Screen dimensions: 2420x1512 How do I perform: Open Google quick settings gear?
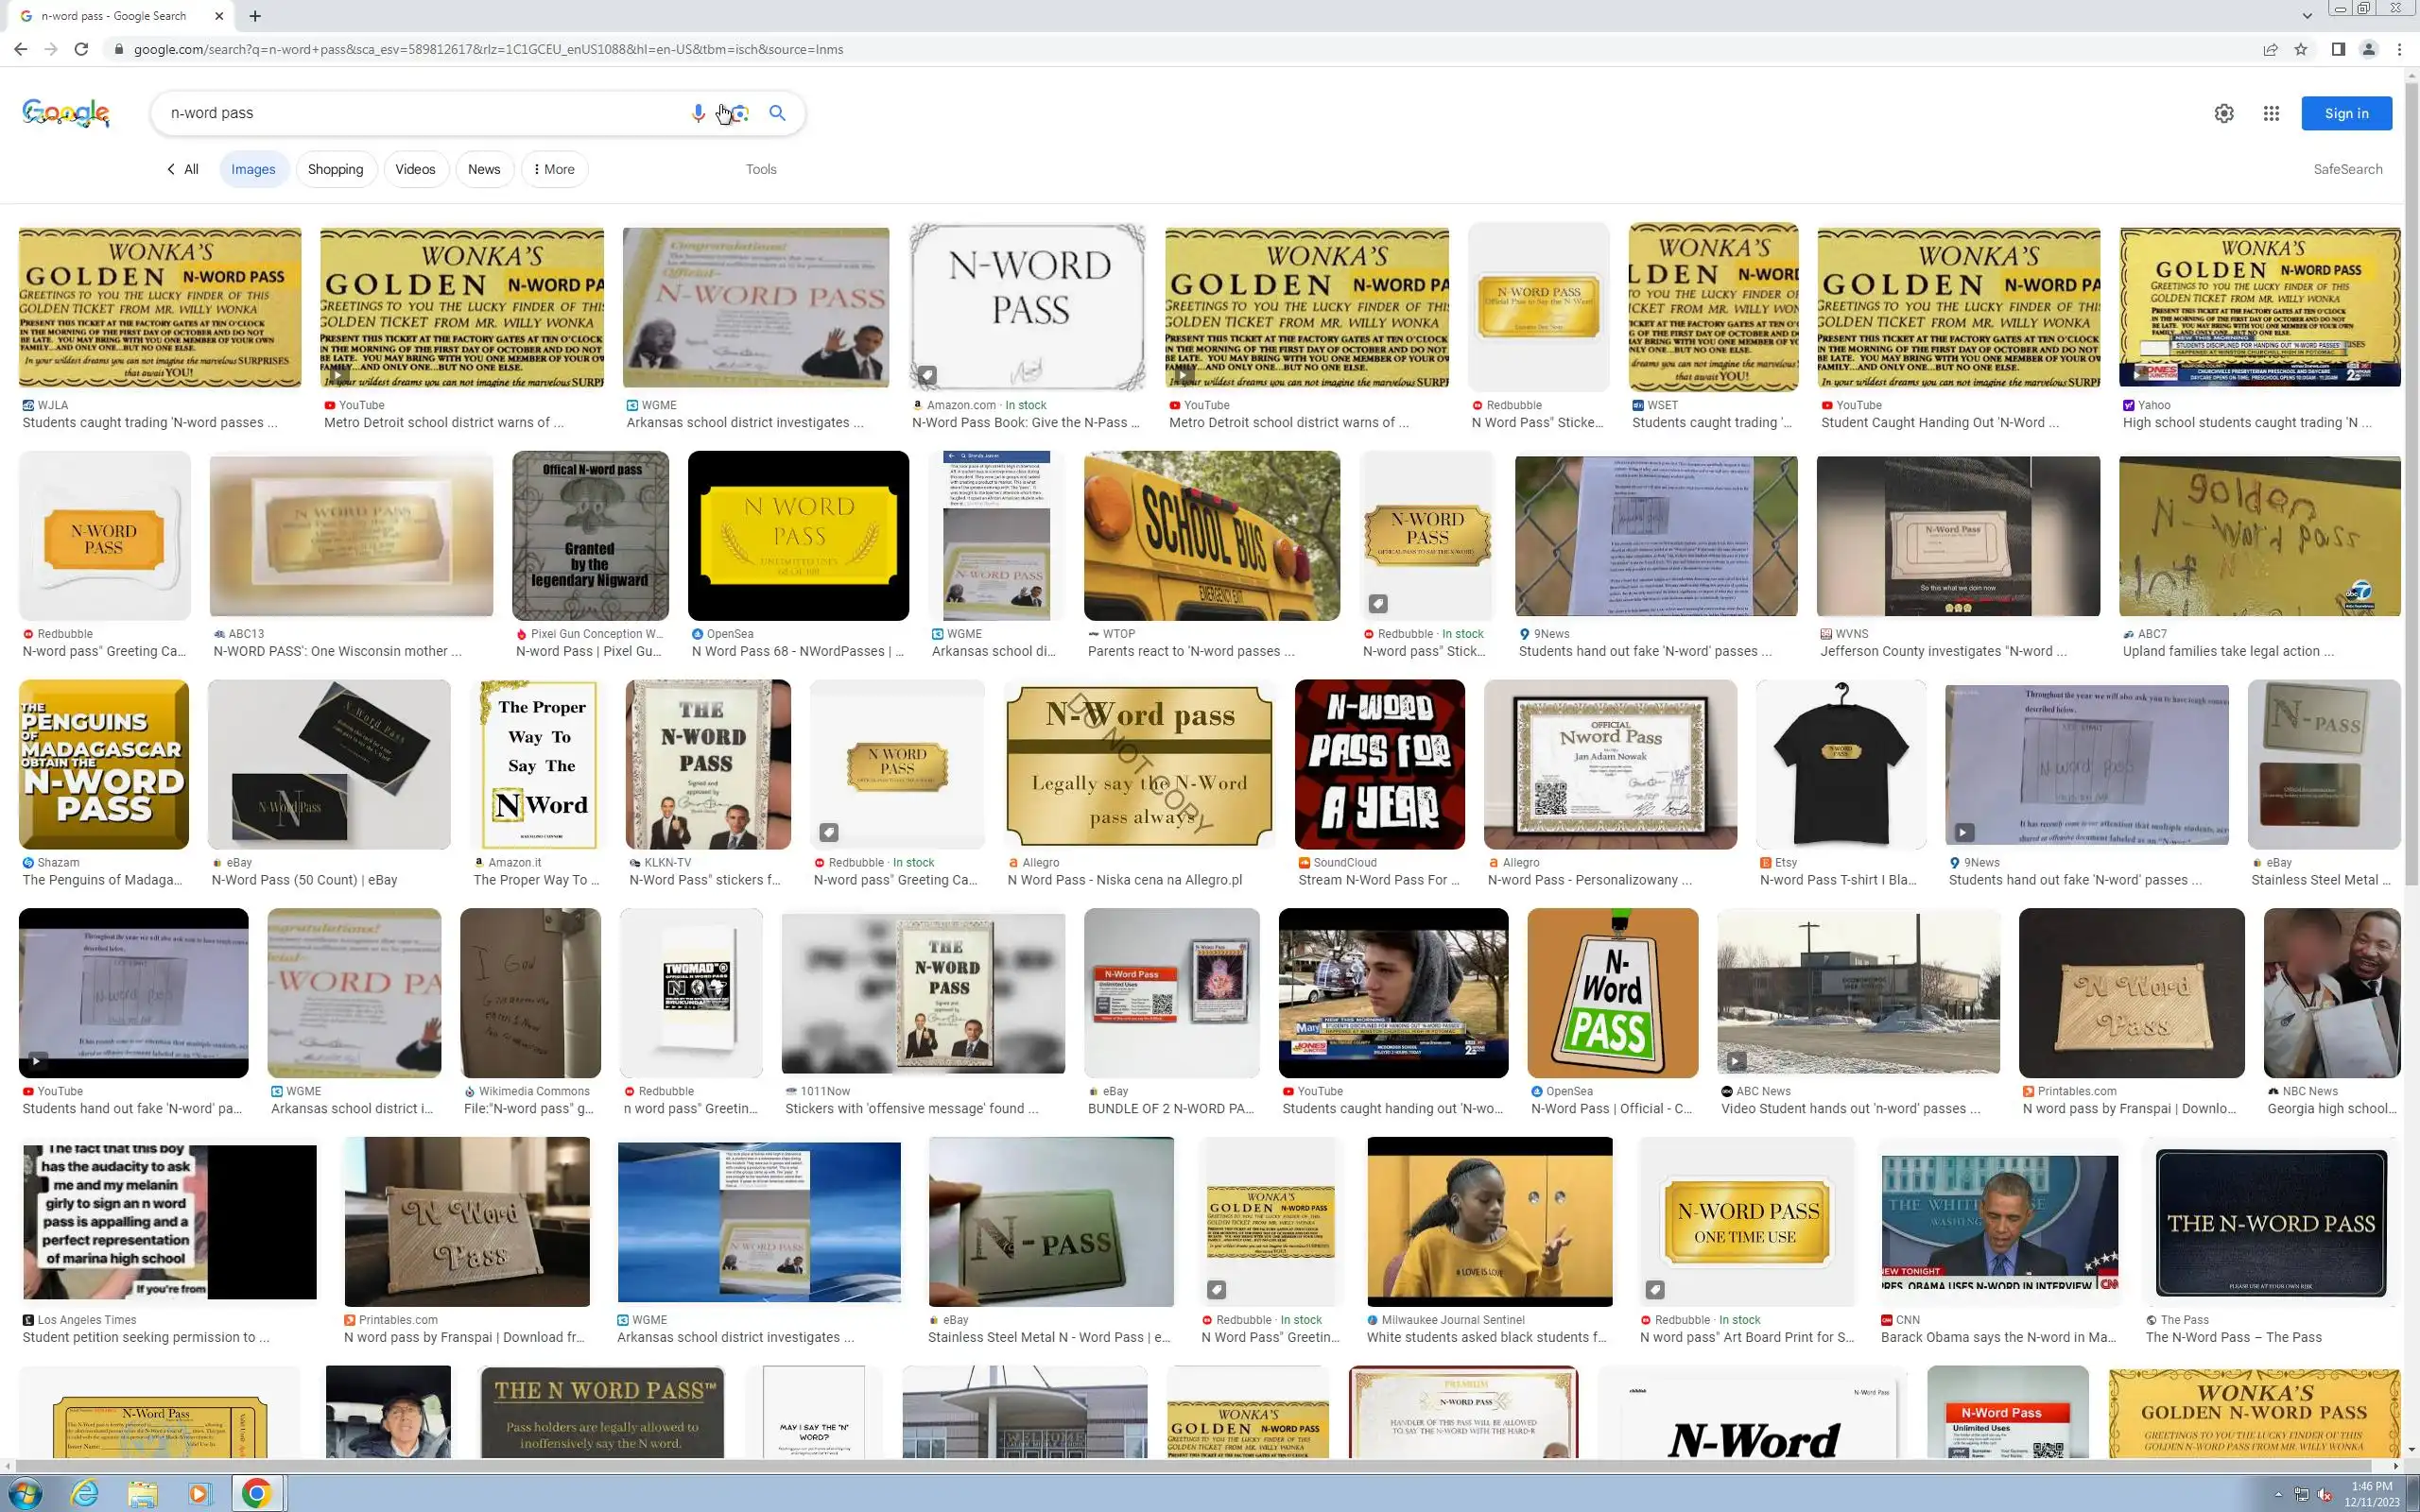2223,114
